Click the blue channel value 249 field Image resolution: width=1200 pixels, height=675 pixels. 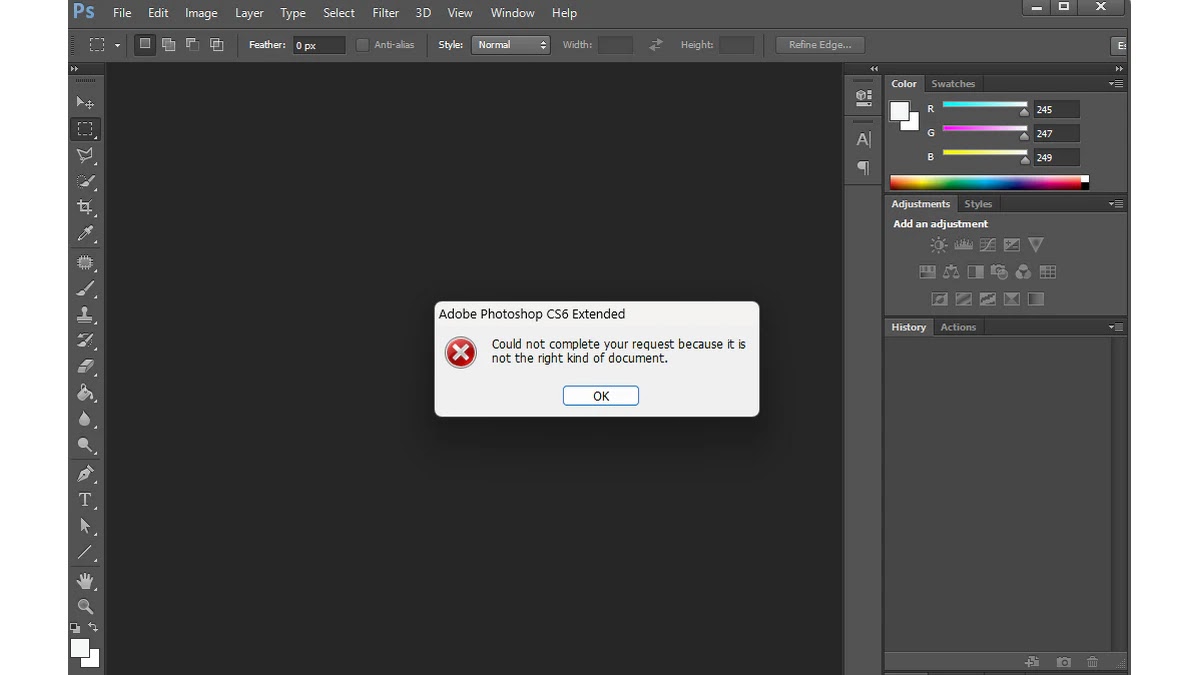click(1056, 157)
